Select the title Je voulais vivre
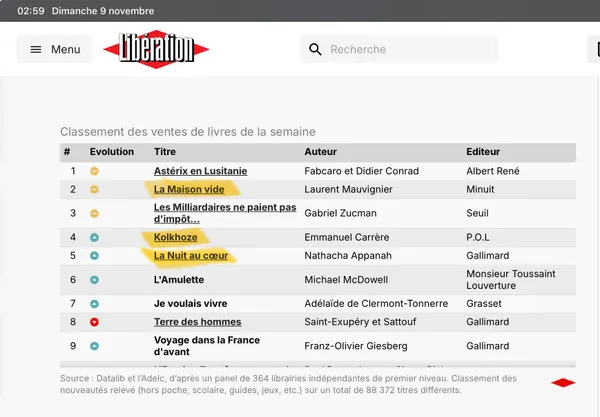 (191, 303)
